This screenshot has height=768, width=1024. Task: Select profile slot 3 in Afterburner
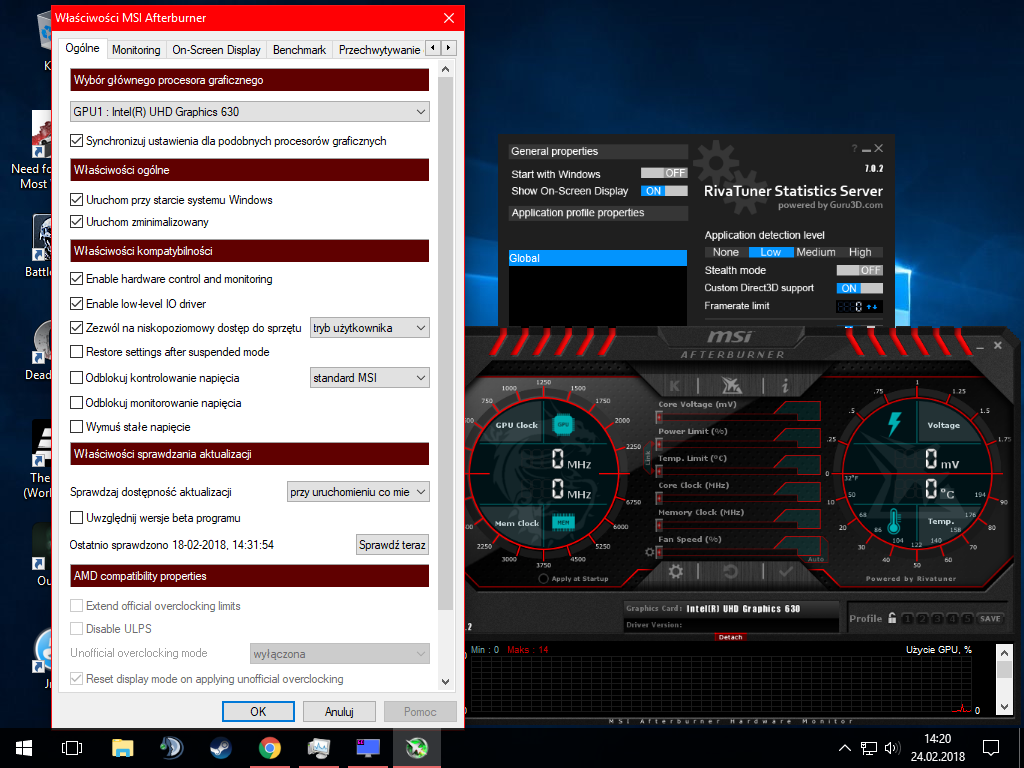click(x=937, y=618)
